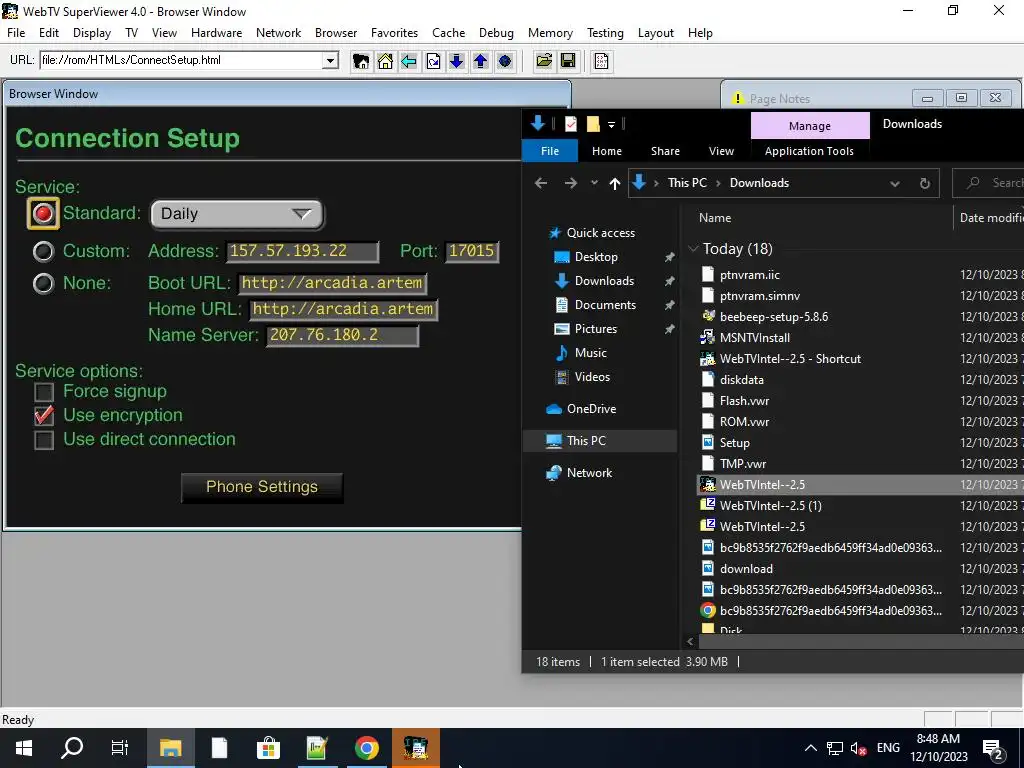Select the MSNTVInstall file icon

pos(708,338)
